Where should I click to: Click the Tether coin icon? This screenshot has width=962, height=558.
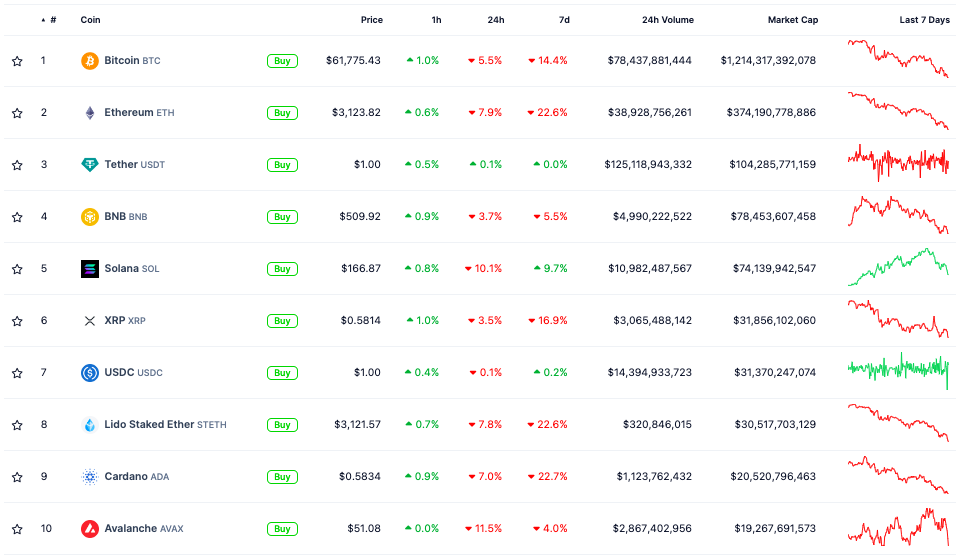(90, 165)
